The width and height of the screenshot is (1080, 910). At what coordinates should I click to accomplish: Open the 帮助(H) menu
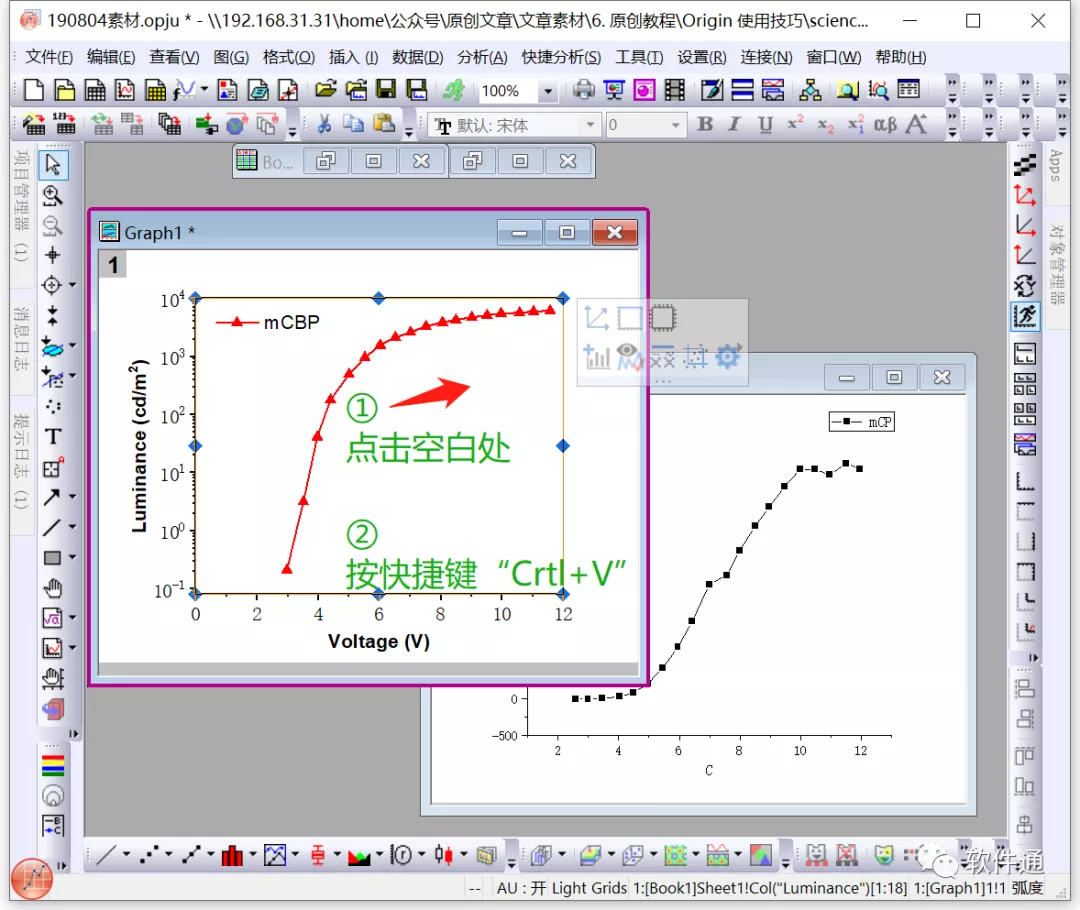click(x=901, y=57)
